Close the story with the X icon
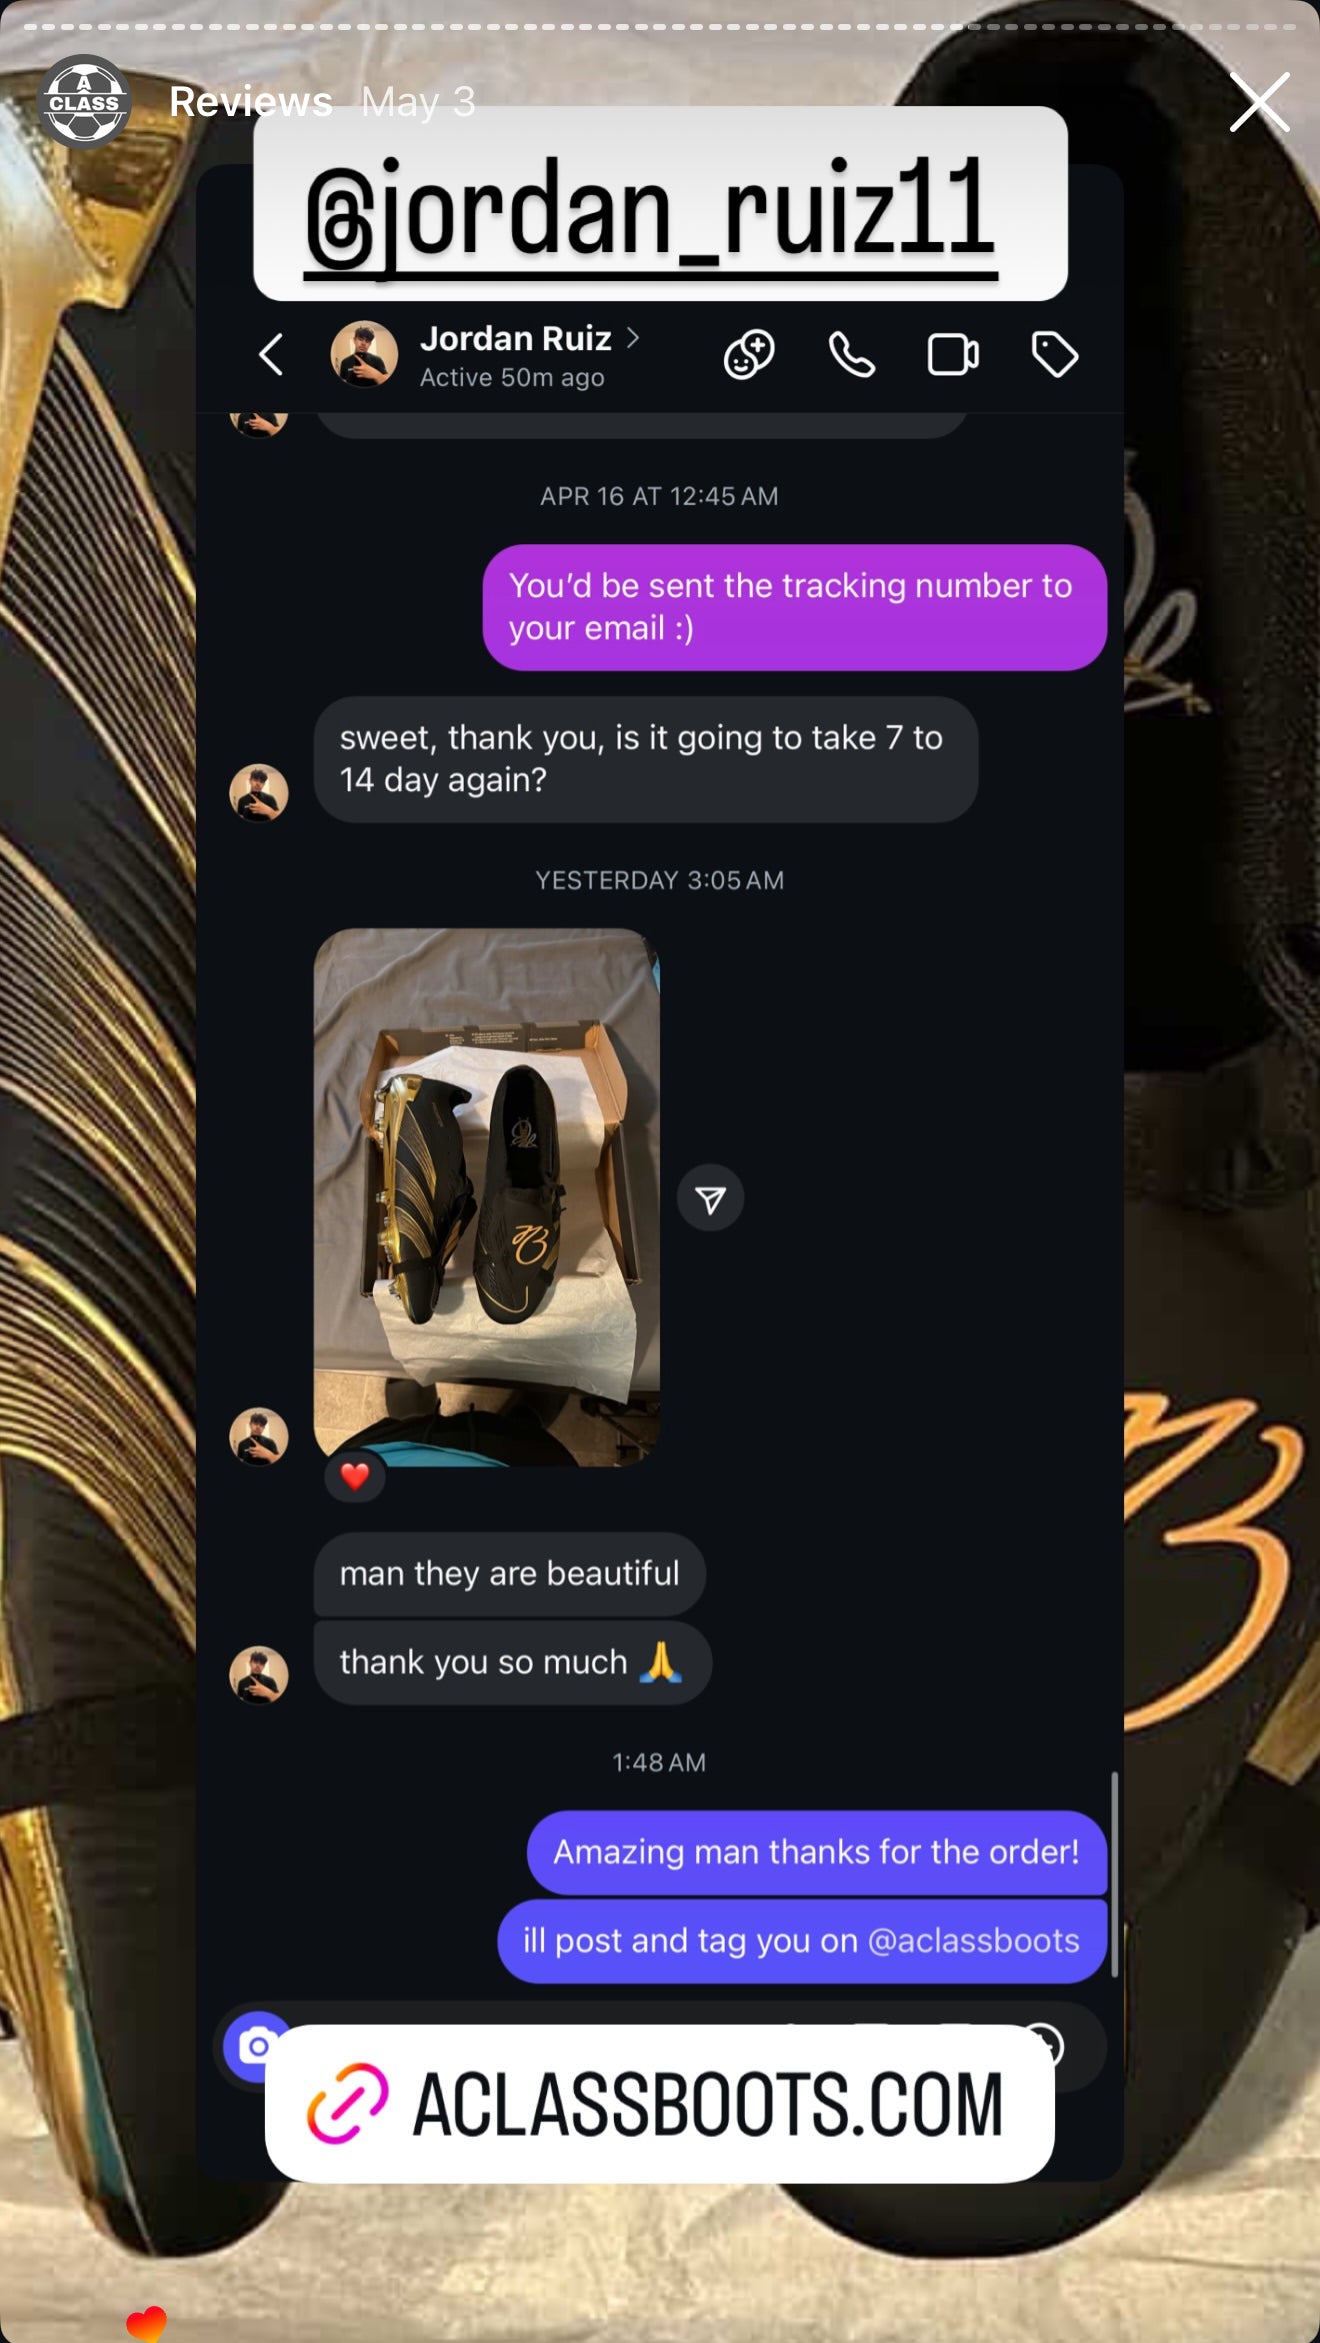Screen dimensions: 1320x2343 pos(1259,102)
